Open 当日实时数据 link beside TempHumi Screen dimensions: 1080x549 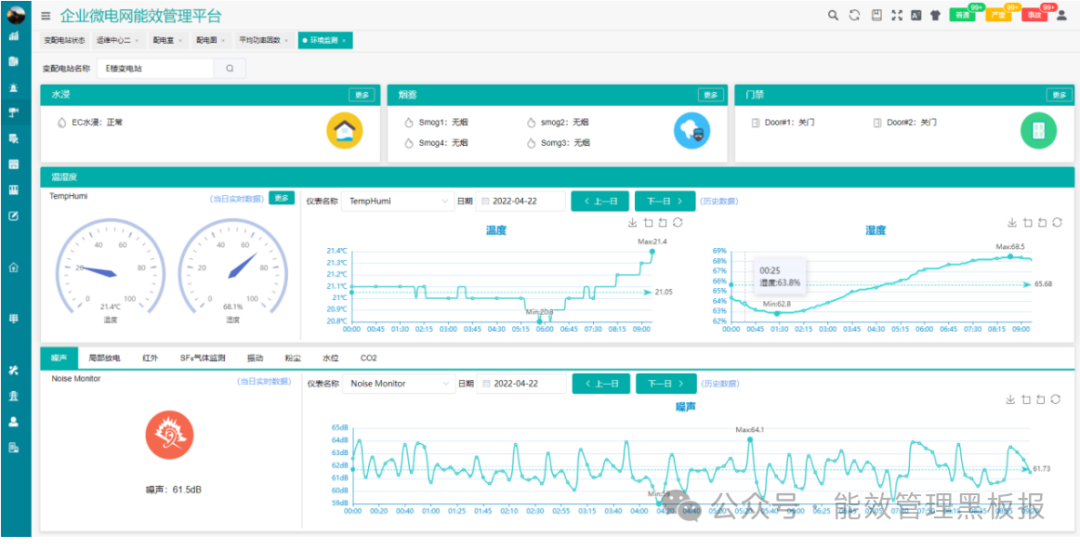[x=237, y=198]
